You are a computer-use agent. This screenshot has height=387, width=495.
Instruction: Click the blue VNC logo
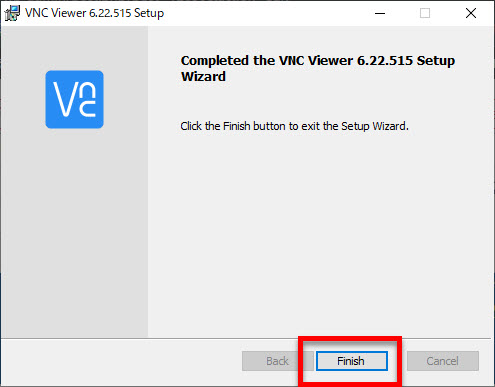click(75, 99)
